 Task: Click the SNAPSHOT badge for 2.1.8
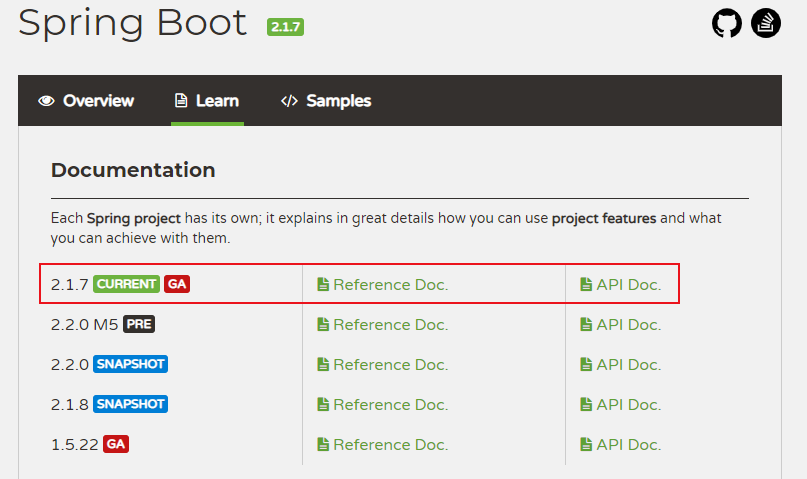(130, 404)
